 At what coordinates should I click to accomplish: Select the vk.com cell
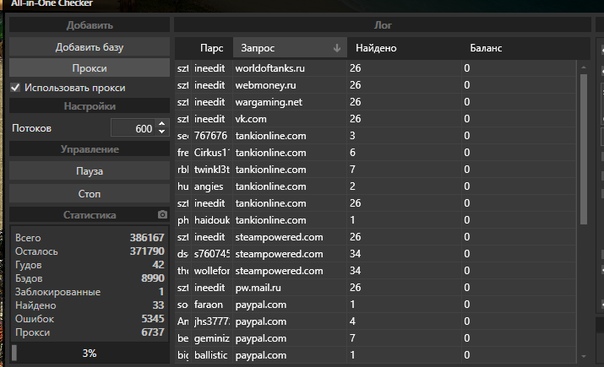pyautogui.click(x=289, y=119)
